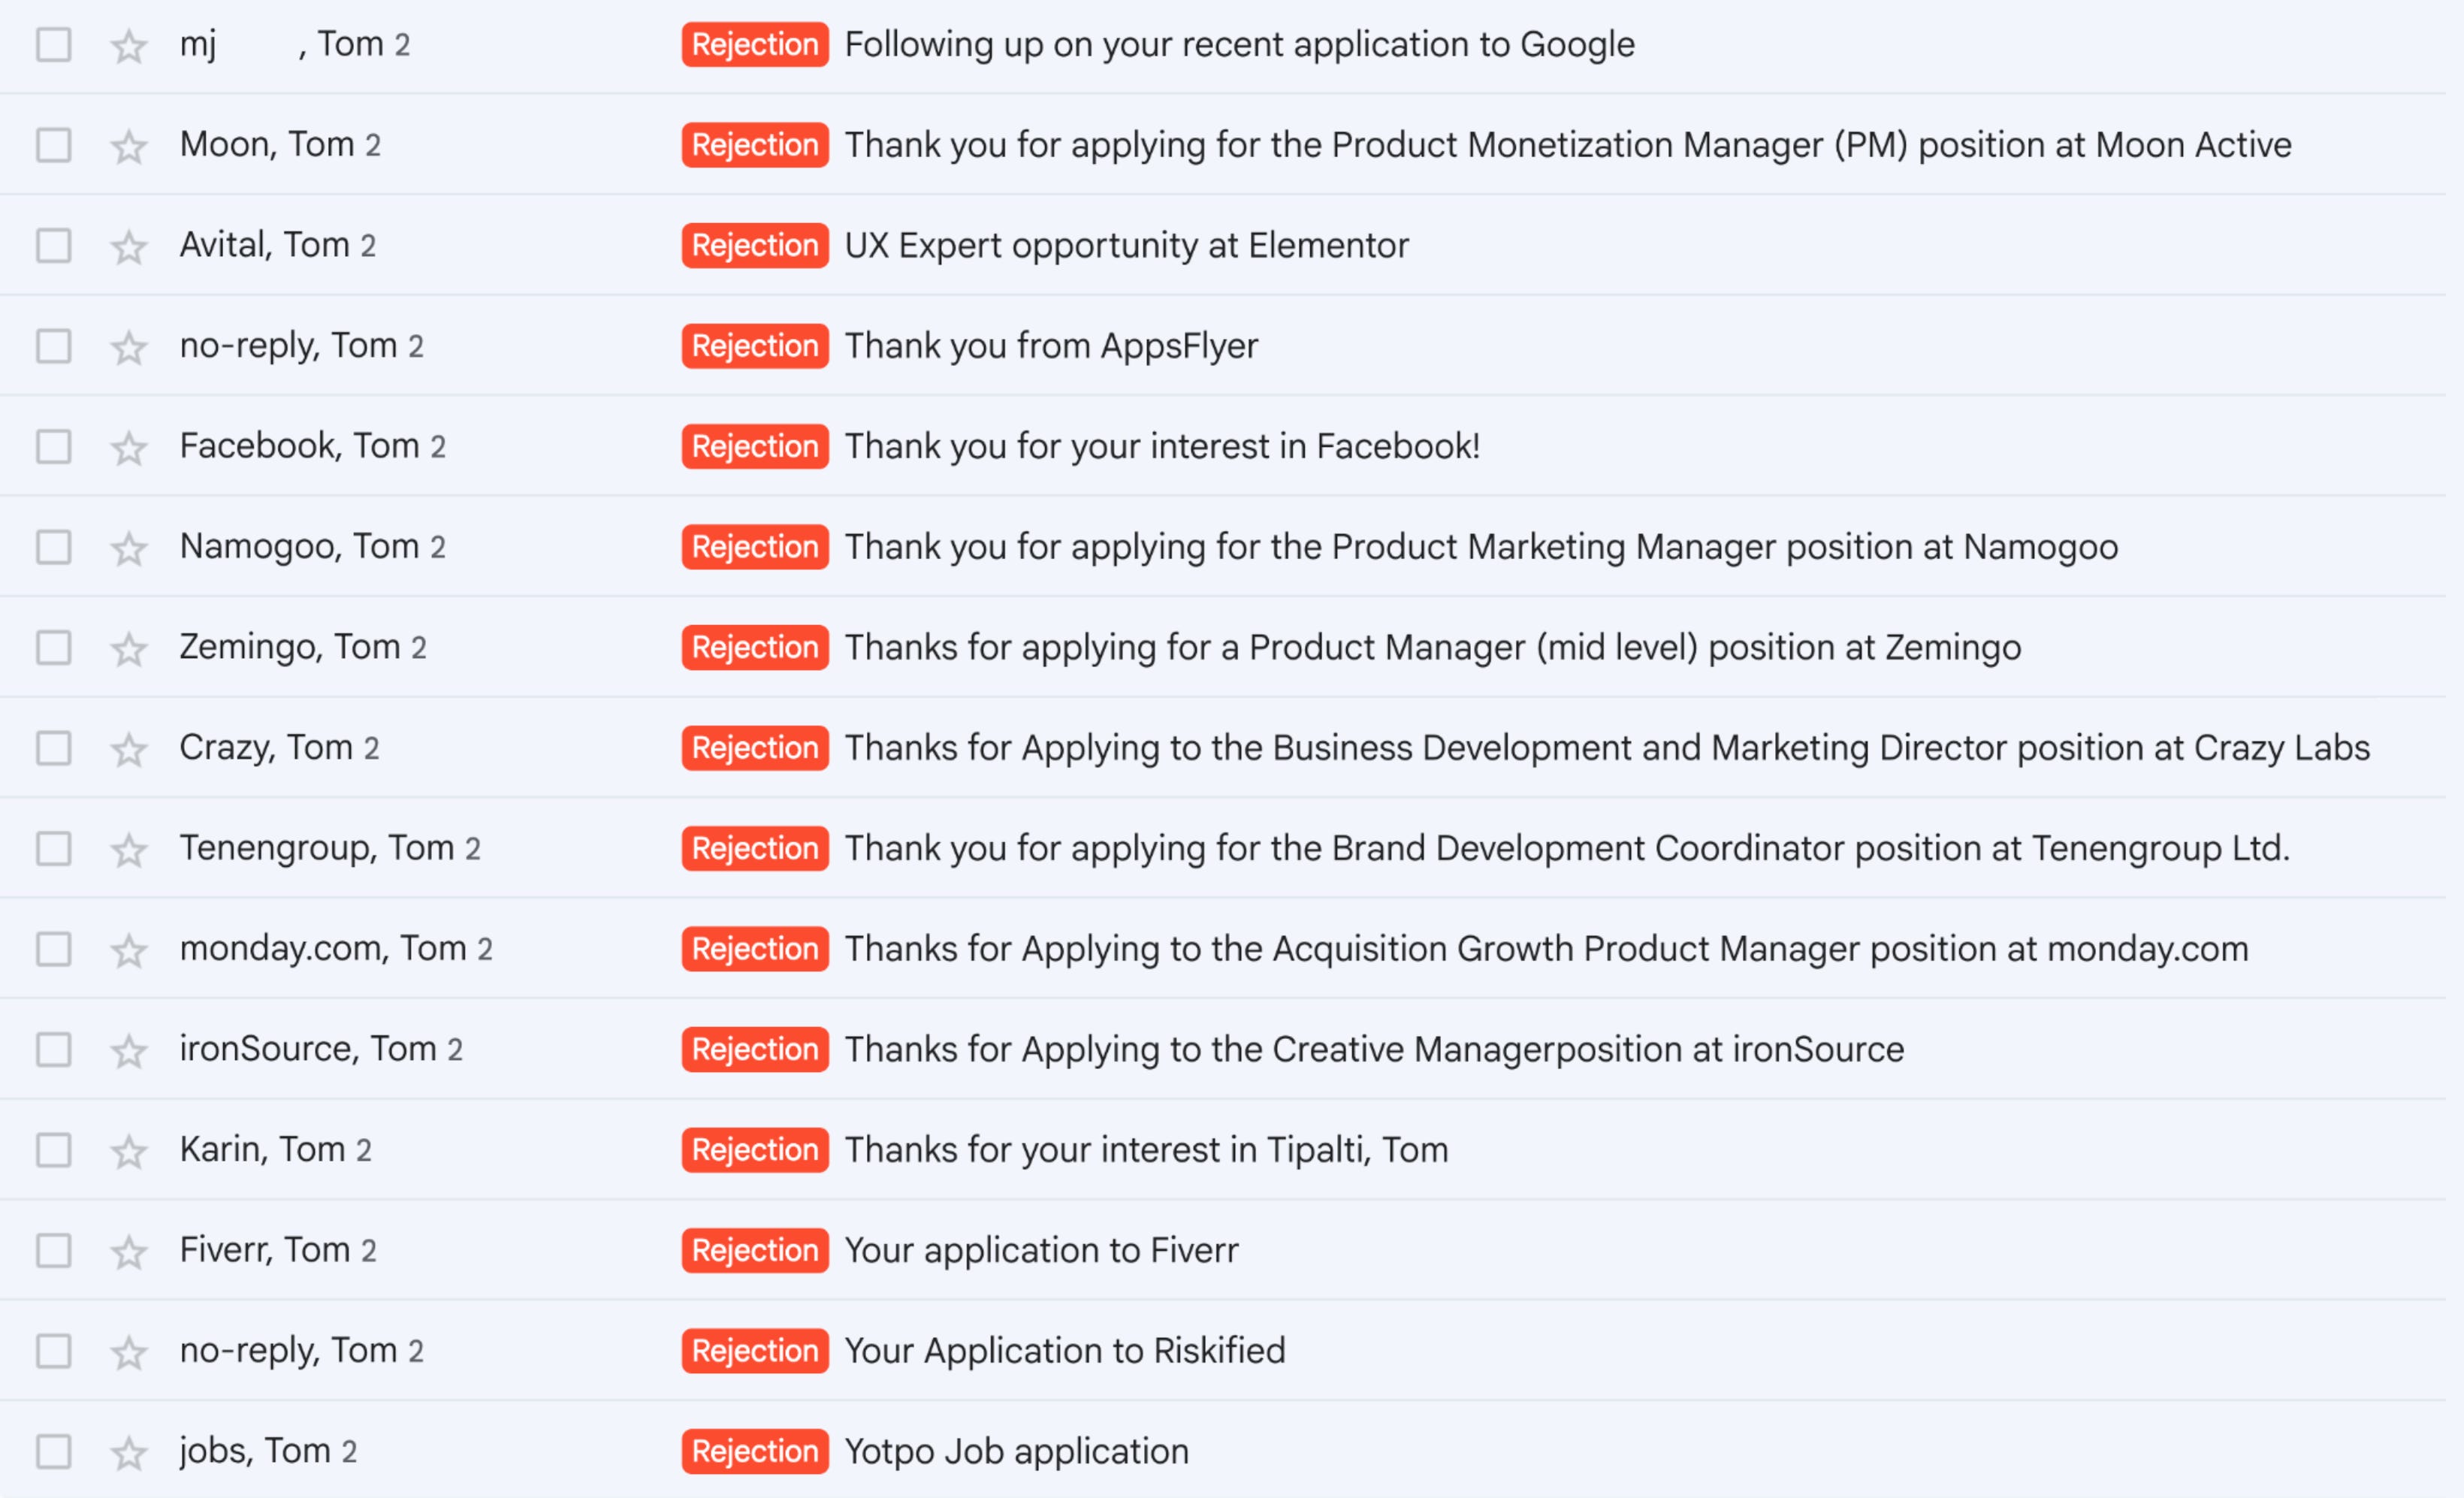Tick checkbox for Namogoo email

(x=54, y=547)
